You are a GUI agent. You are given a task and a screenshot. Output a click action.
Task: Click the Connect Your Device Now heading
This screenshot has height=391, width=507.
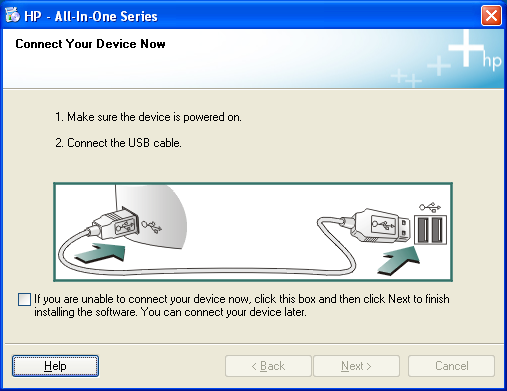click(x=90, y=44)
